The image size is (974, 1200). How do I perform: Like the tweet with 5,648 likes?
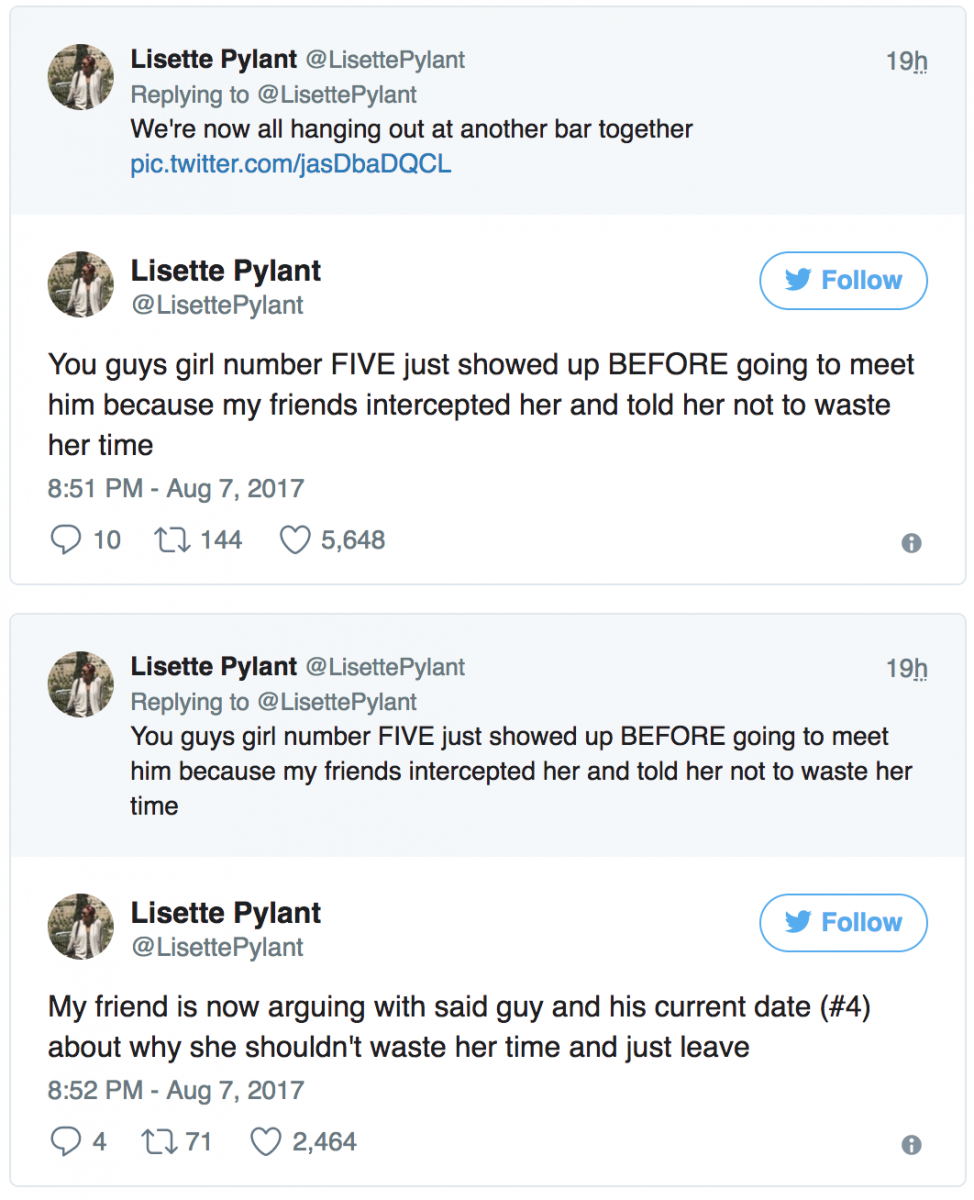[294, 540]
